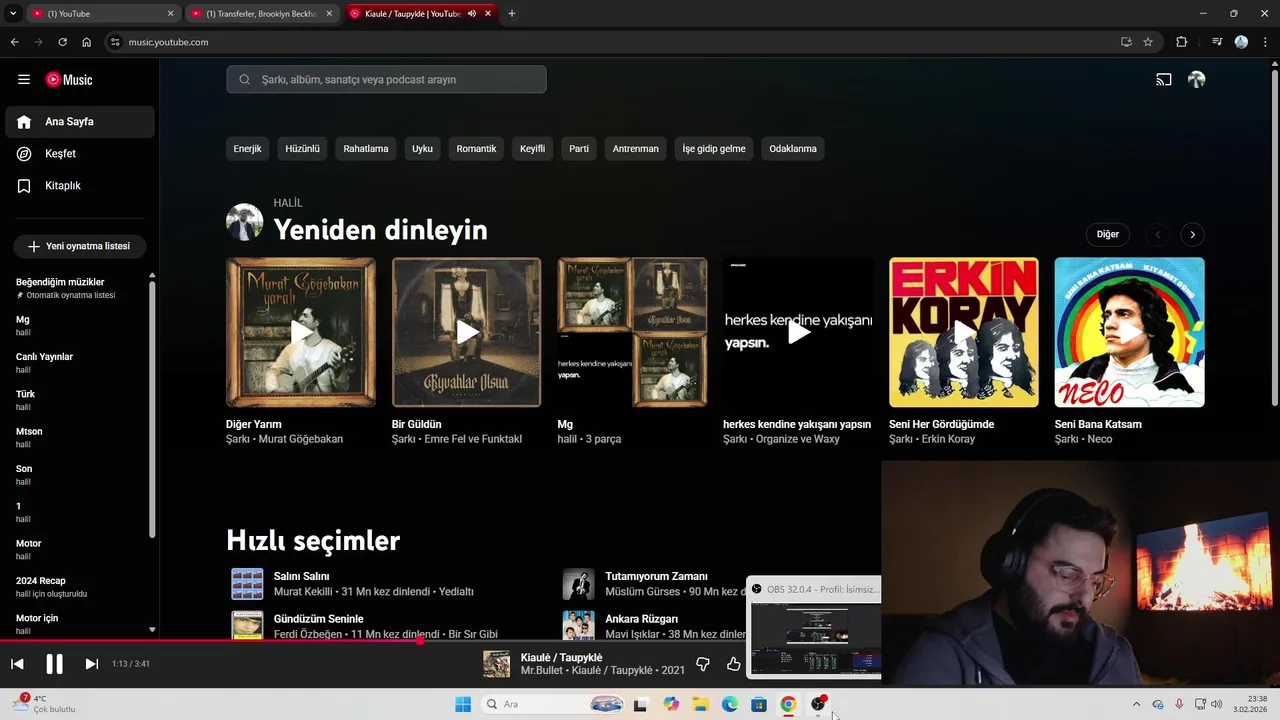Dislike the Kiaulė / Taupyklė song
The width and height of the screenshot is (1280, 720).
[702, 664]
